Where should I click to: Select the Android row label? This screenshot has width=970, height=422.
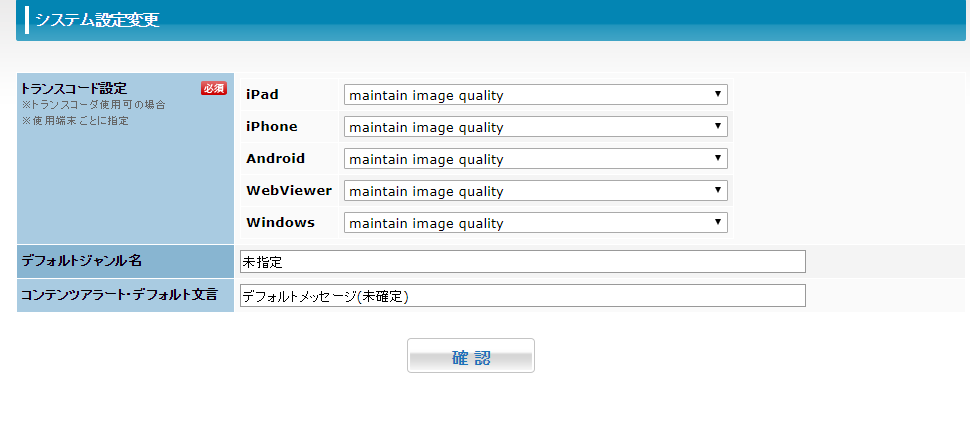[275, 159]
